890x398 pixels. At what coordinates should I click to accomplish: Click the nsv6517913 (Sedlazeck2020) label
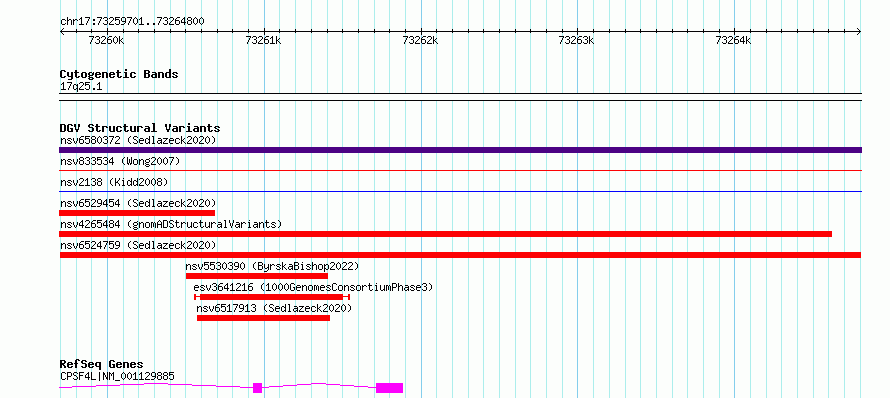pyautogui.click(x=274, y=308)
